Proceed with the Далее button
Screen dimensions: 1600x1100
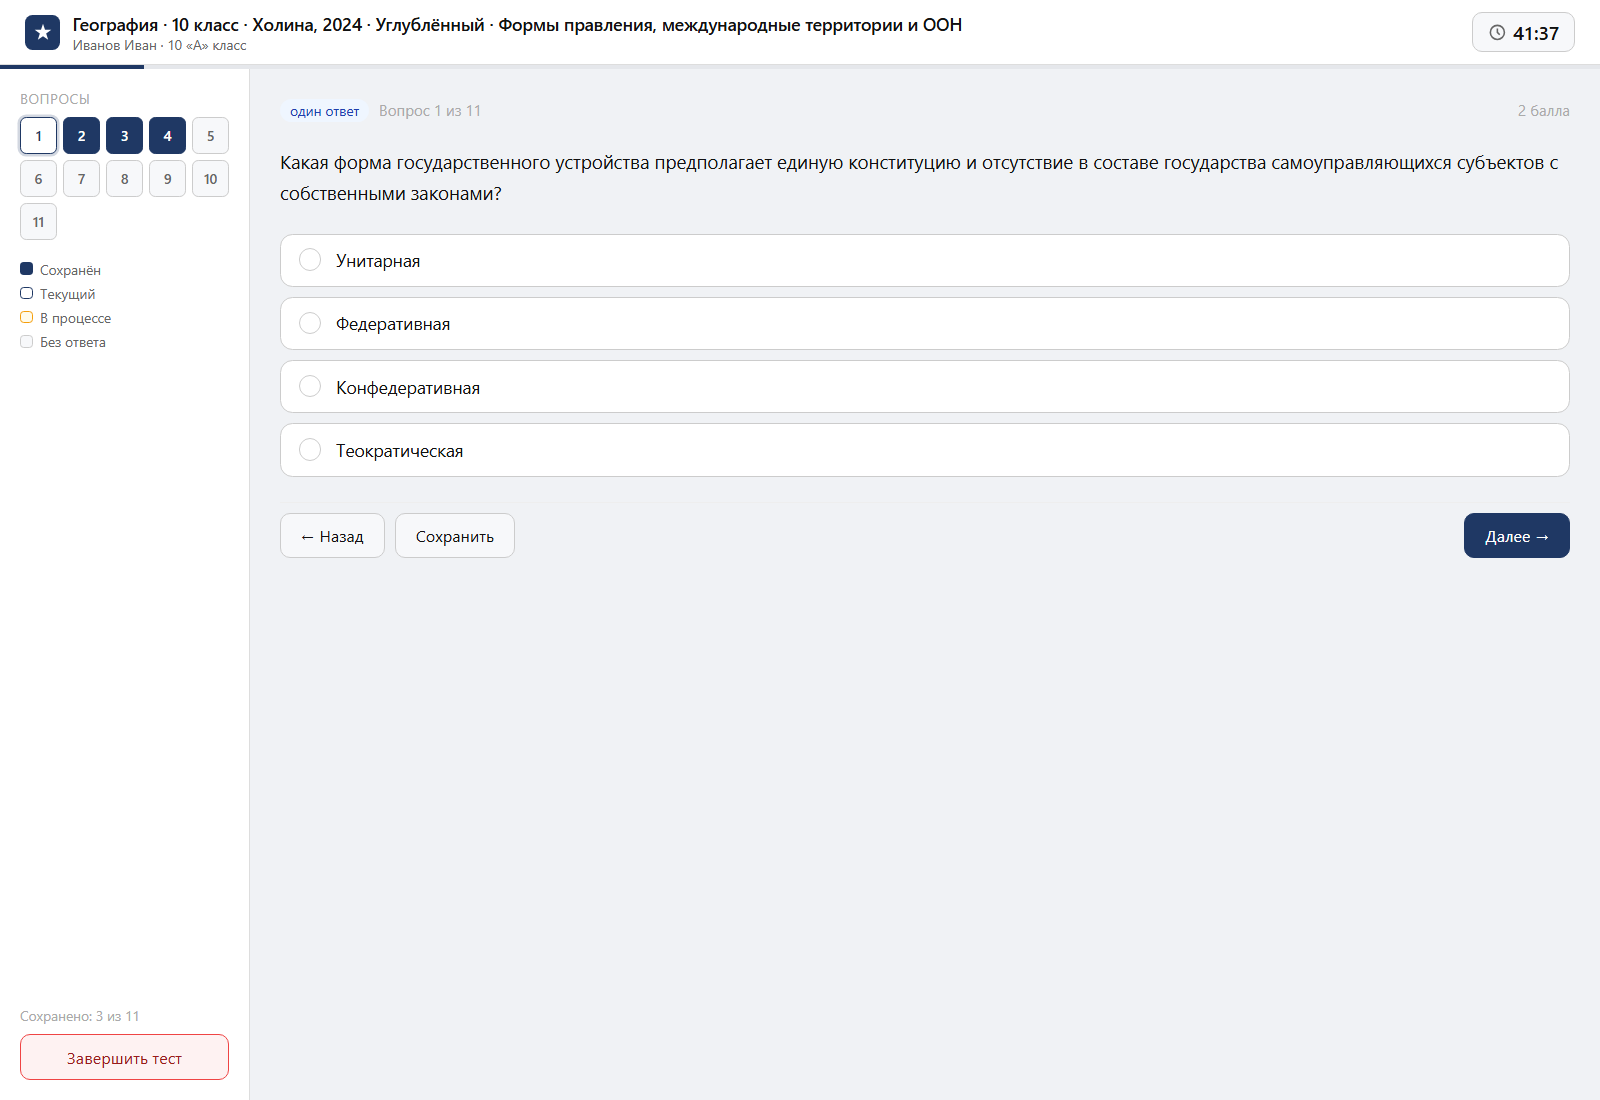(x=1516, y=536)
